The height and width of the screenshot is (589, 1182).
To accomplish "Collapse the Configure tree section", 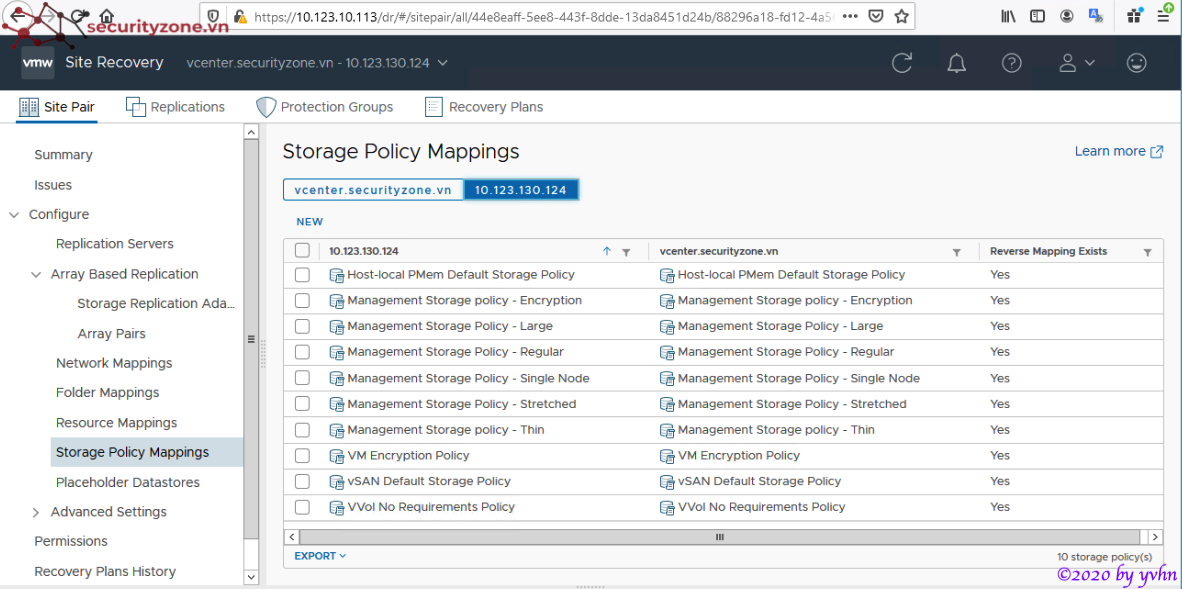I will pos(14,215).
